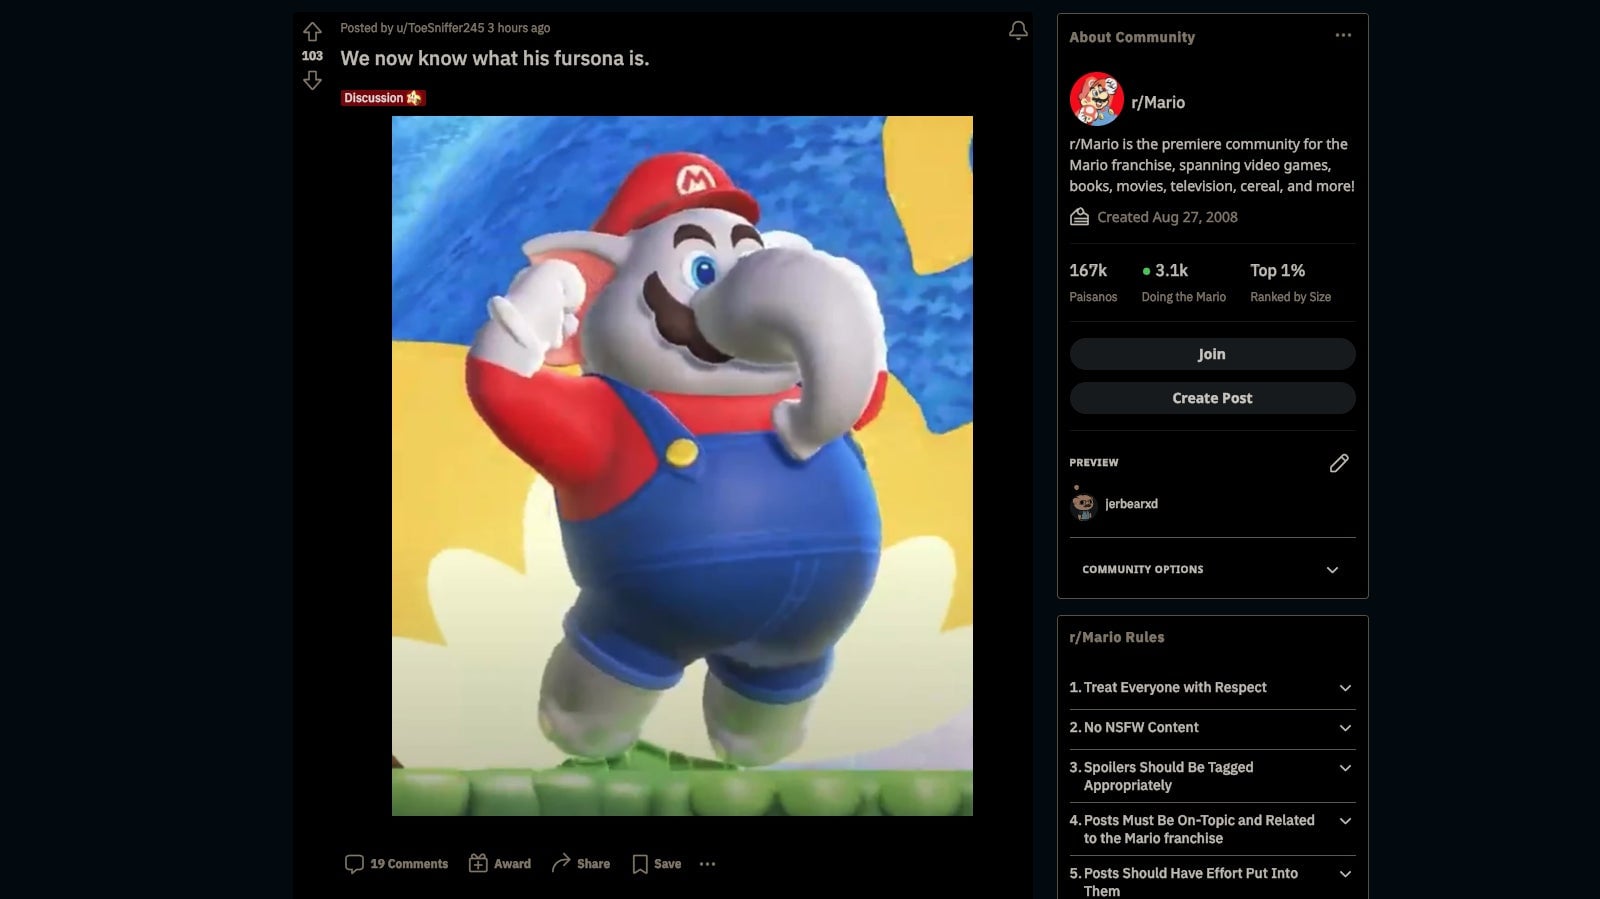This screenshot has height=899, width=1600.
Task: Click the r/Mario Rules heading
Action: [x=1117, y=637]
